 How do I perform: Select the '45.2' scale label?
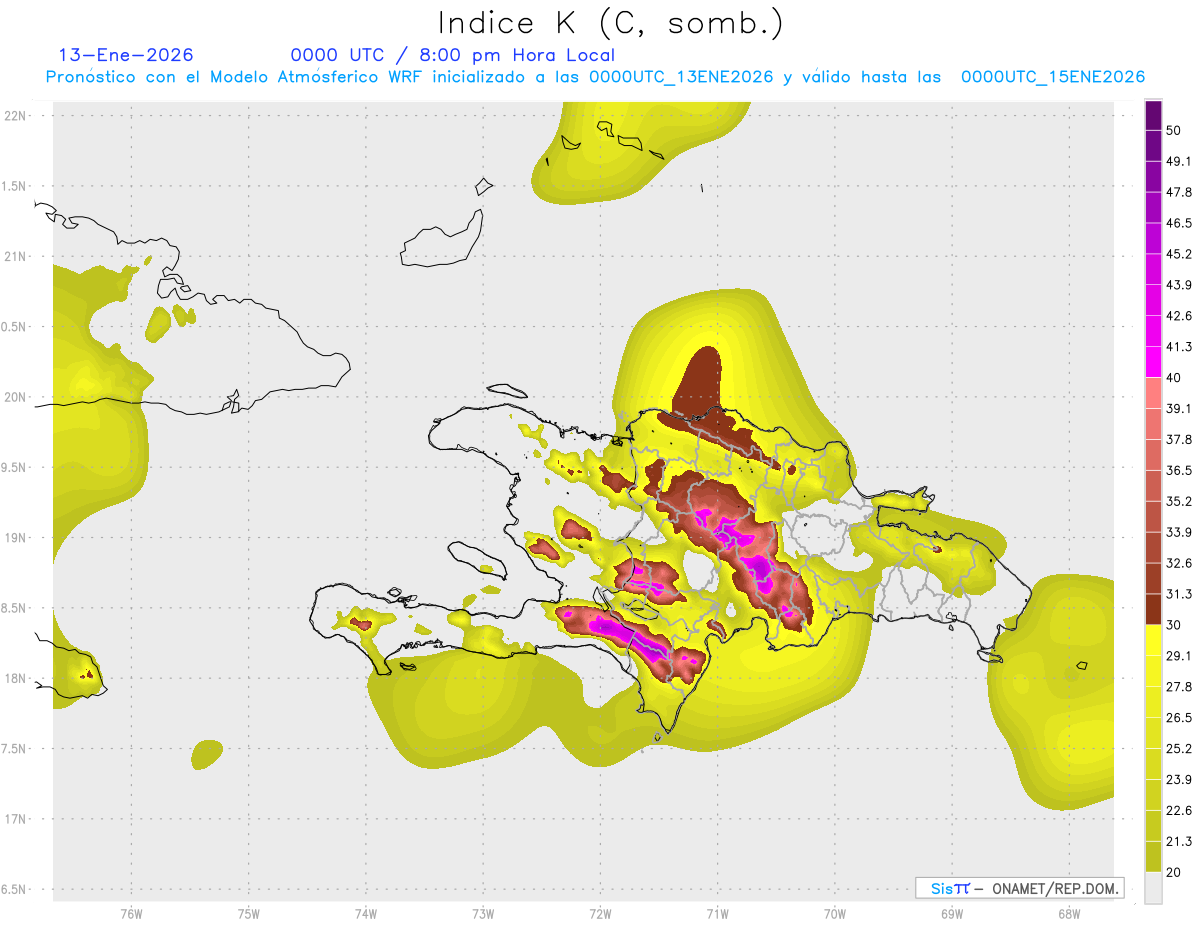pos(1179,254)
